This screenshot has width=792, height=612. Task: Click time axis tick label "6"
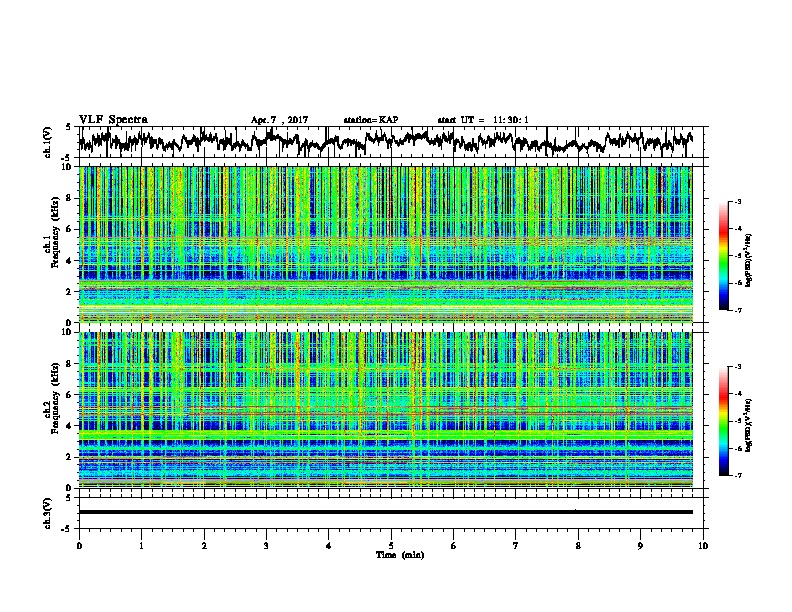tap(454, 546)
